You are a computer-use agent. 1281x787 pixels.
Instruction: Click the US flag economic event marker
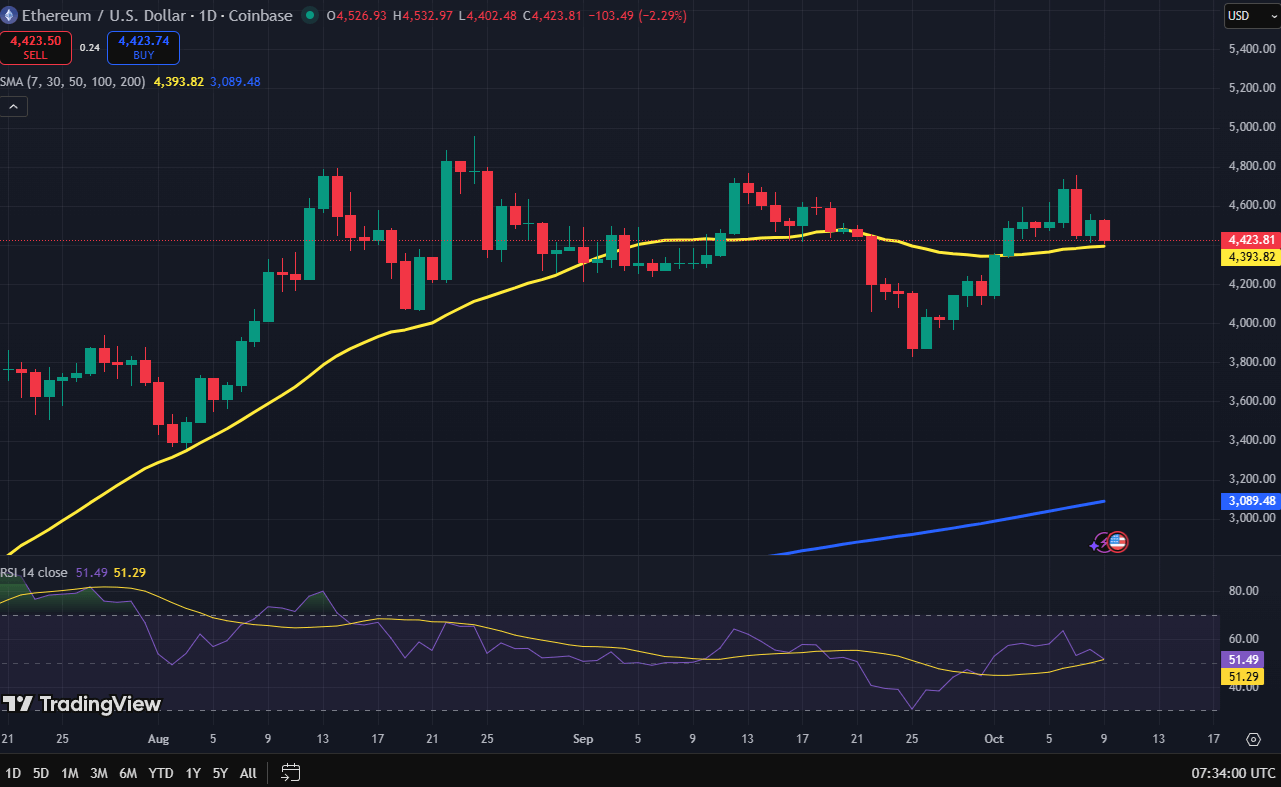(x=1117, y=542)
